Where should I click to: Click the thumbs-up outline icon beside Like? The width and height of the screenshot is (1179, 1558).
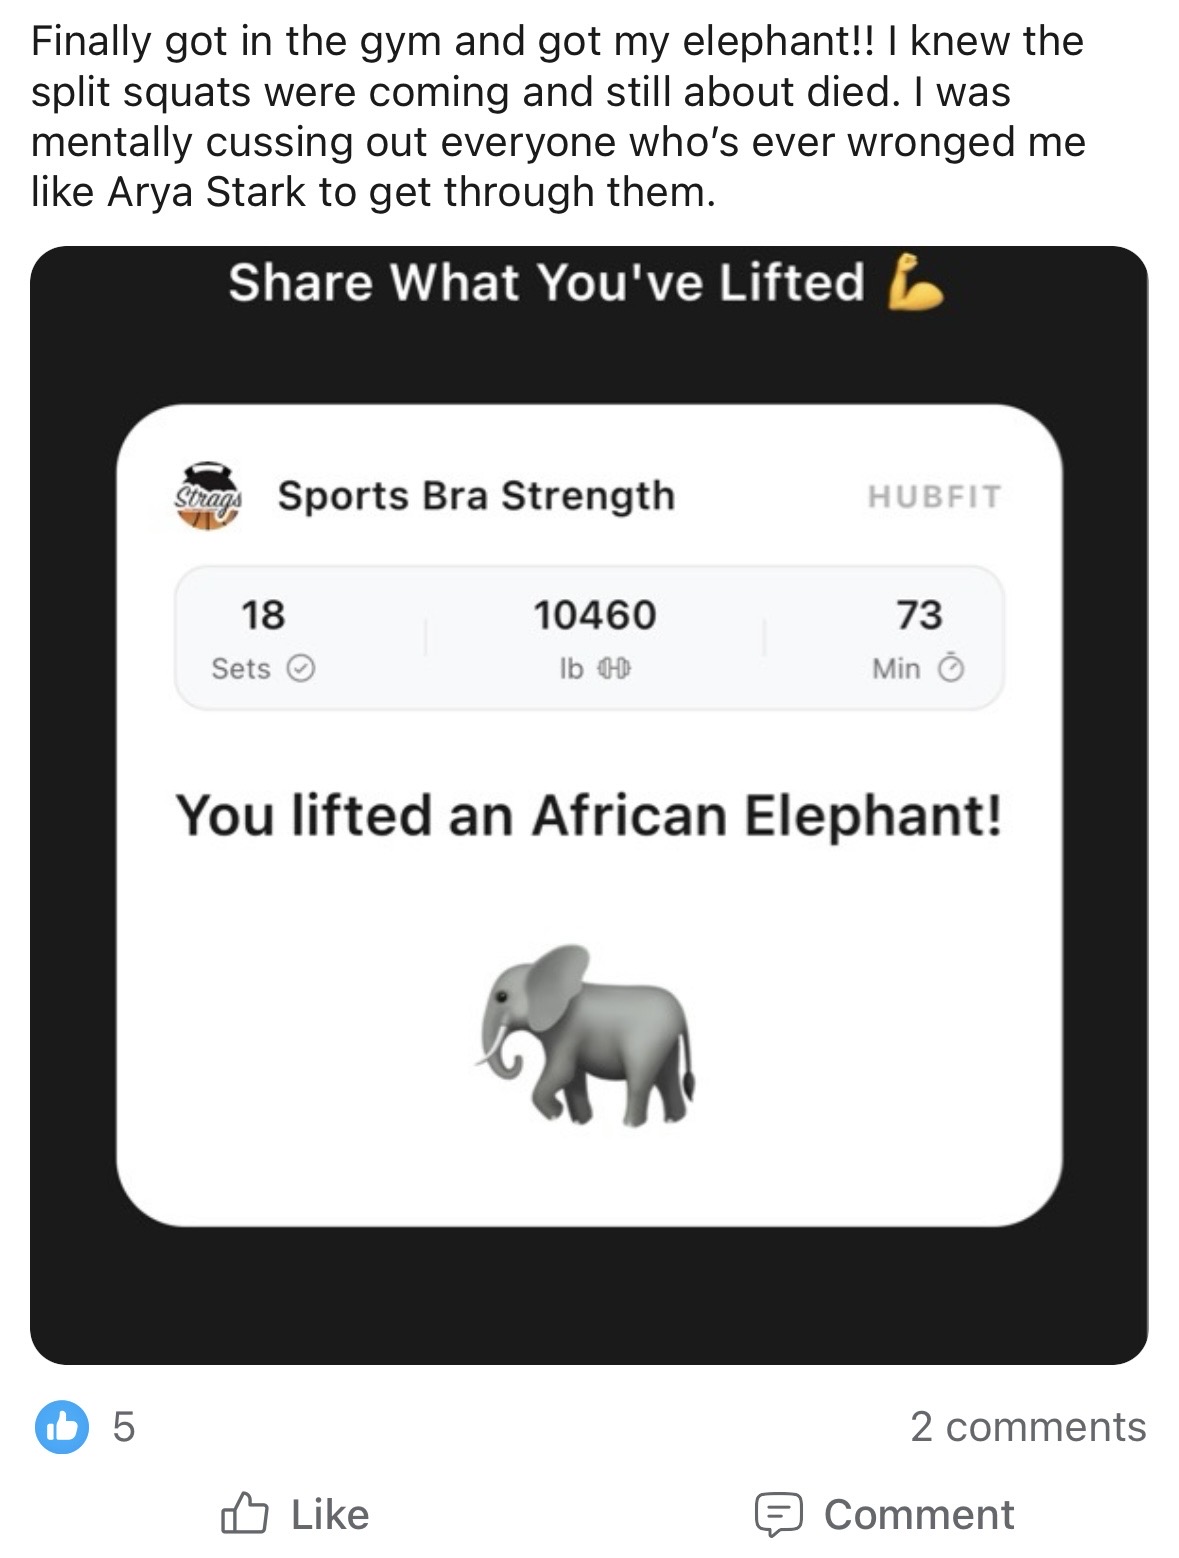(x=244, y=1514)
